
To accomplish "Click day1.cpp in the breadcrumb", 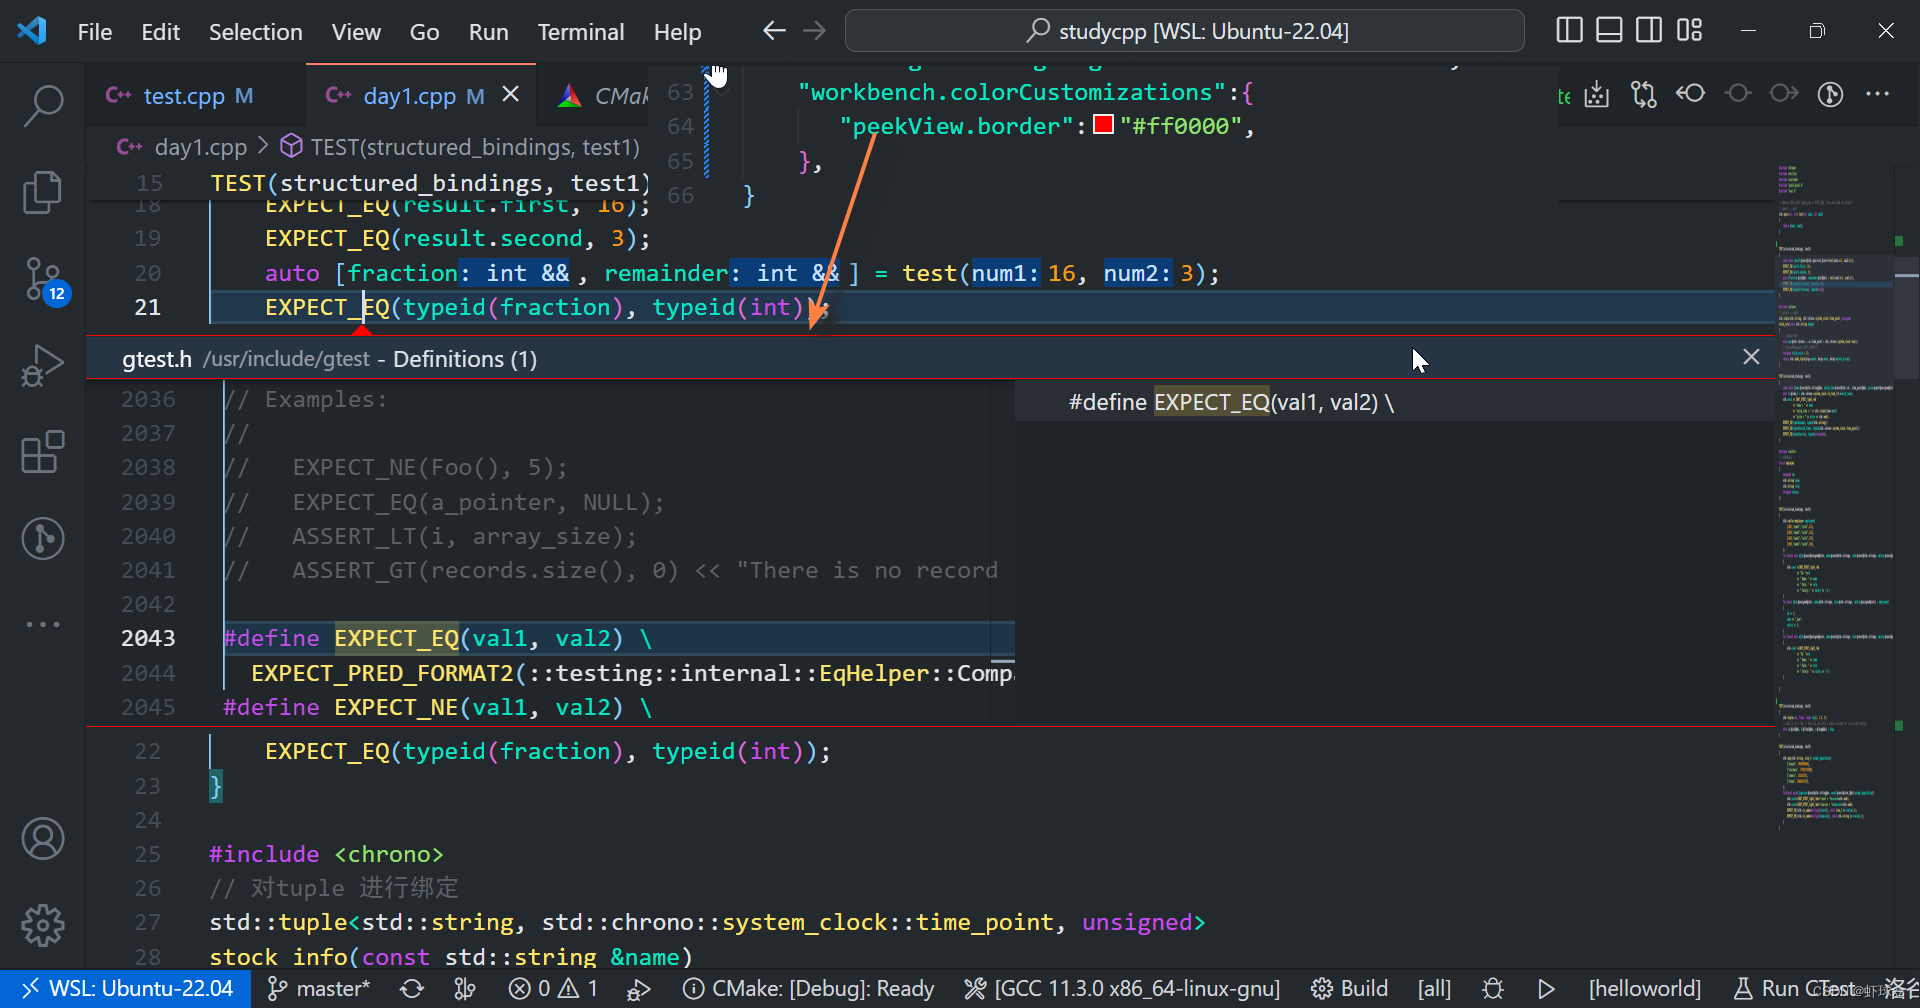I will click(200, 147).
